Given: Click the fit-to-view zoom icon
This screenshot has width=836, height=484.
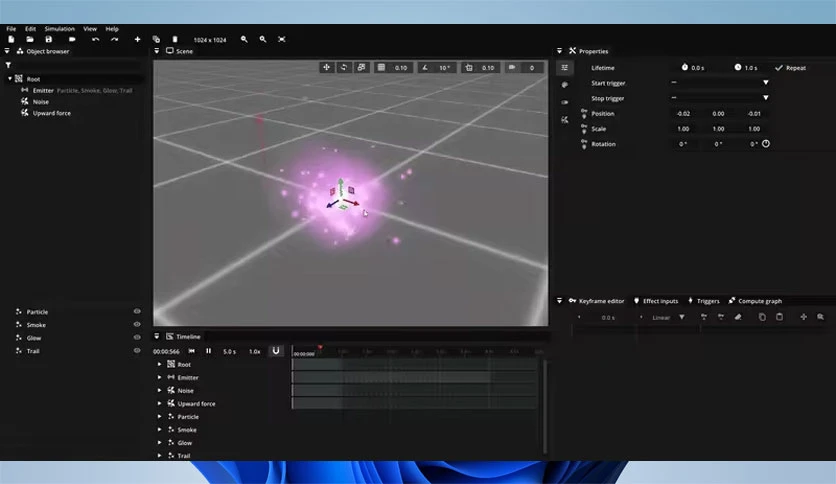Looking at the screenshot, I should coord(282,39).
